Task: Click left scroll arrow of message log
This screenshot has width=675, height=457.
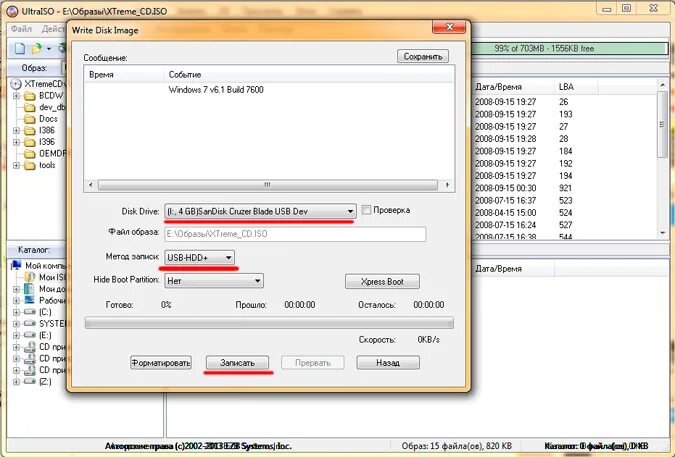Action: click(x=91, y=185)
